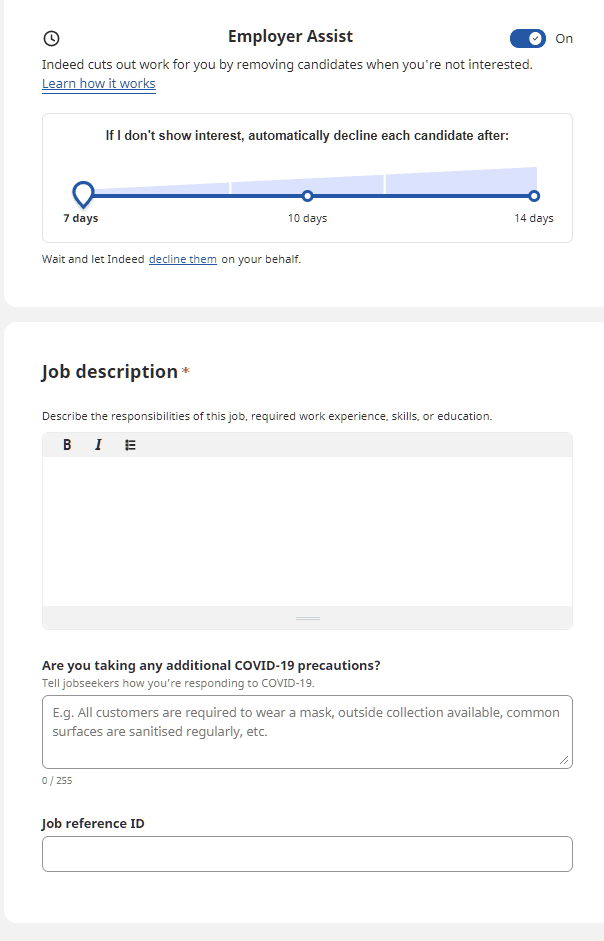Toggle the Employer Assist switch off
This screenshot has height=941, width=604.
[x=527, y=38]
